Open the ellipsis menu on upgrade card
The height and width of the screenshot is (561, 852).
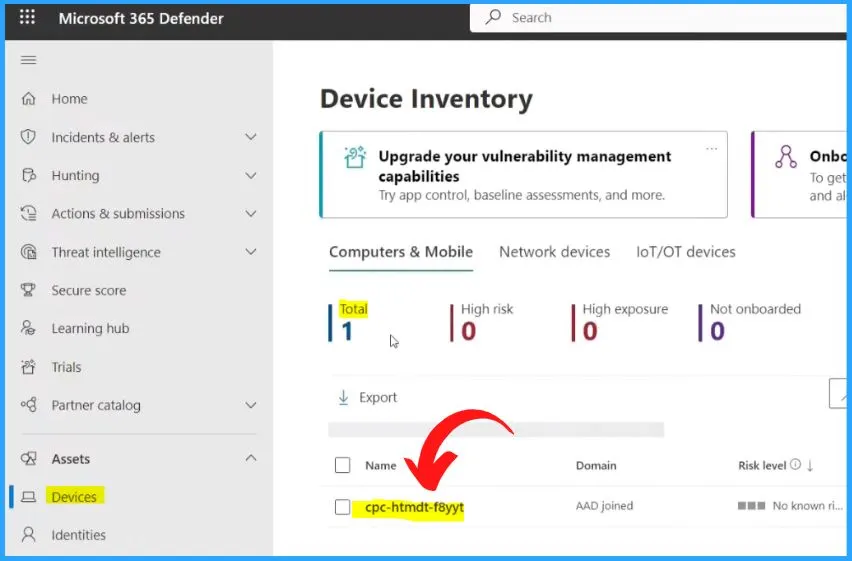(711, 148)
